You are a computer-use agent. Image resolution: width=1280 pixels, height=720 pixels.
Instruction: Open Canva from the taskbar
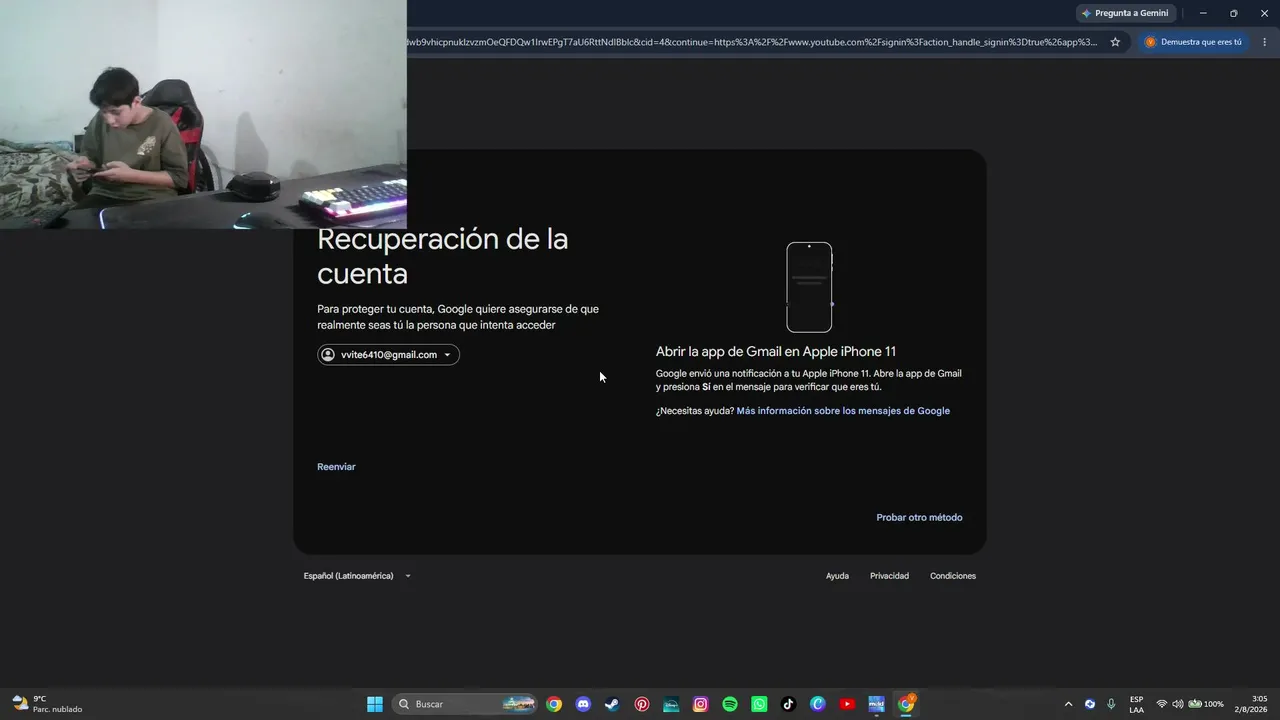click(818, 704)
